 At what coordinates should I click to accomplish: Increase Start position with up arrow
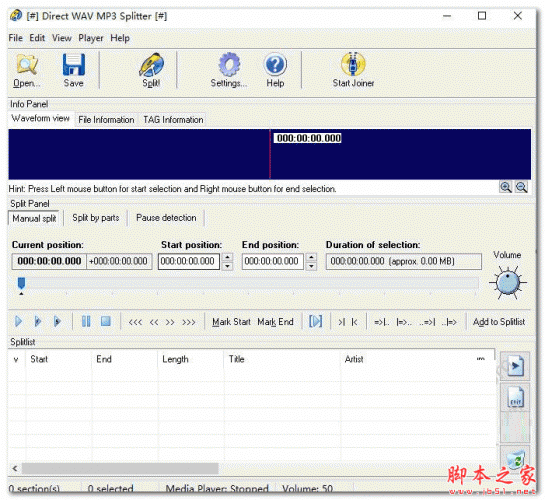pos(227,257)
